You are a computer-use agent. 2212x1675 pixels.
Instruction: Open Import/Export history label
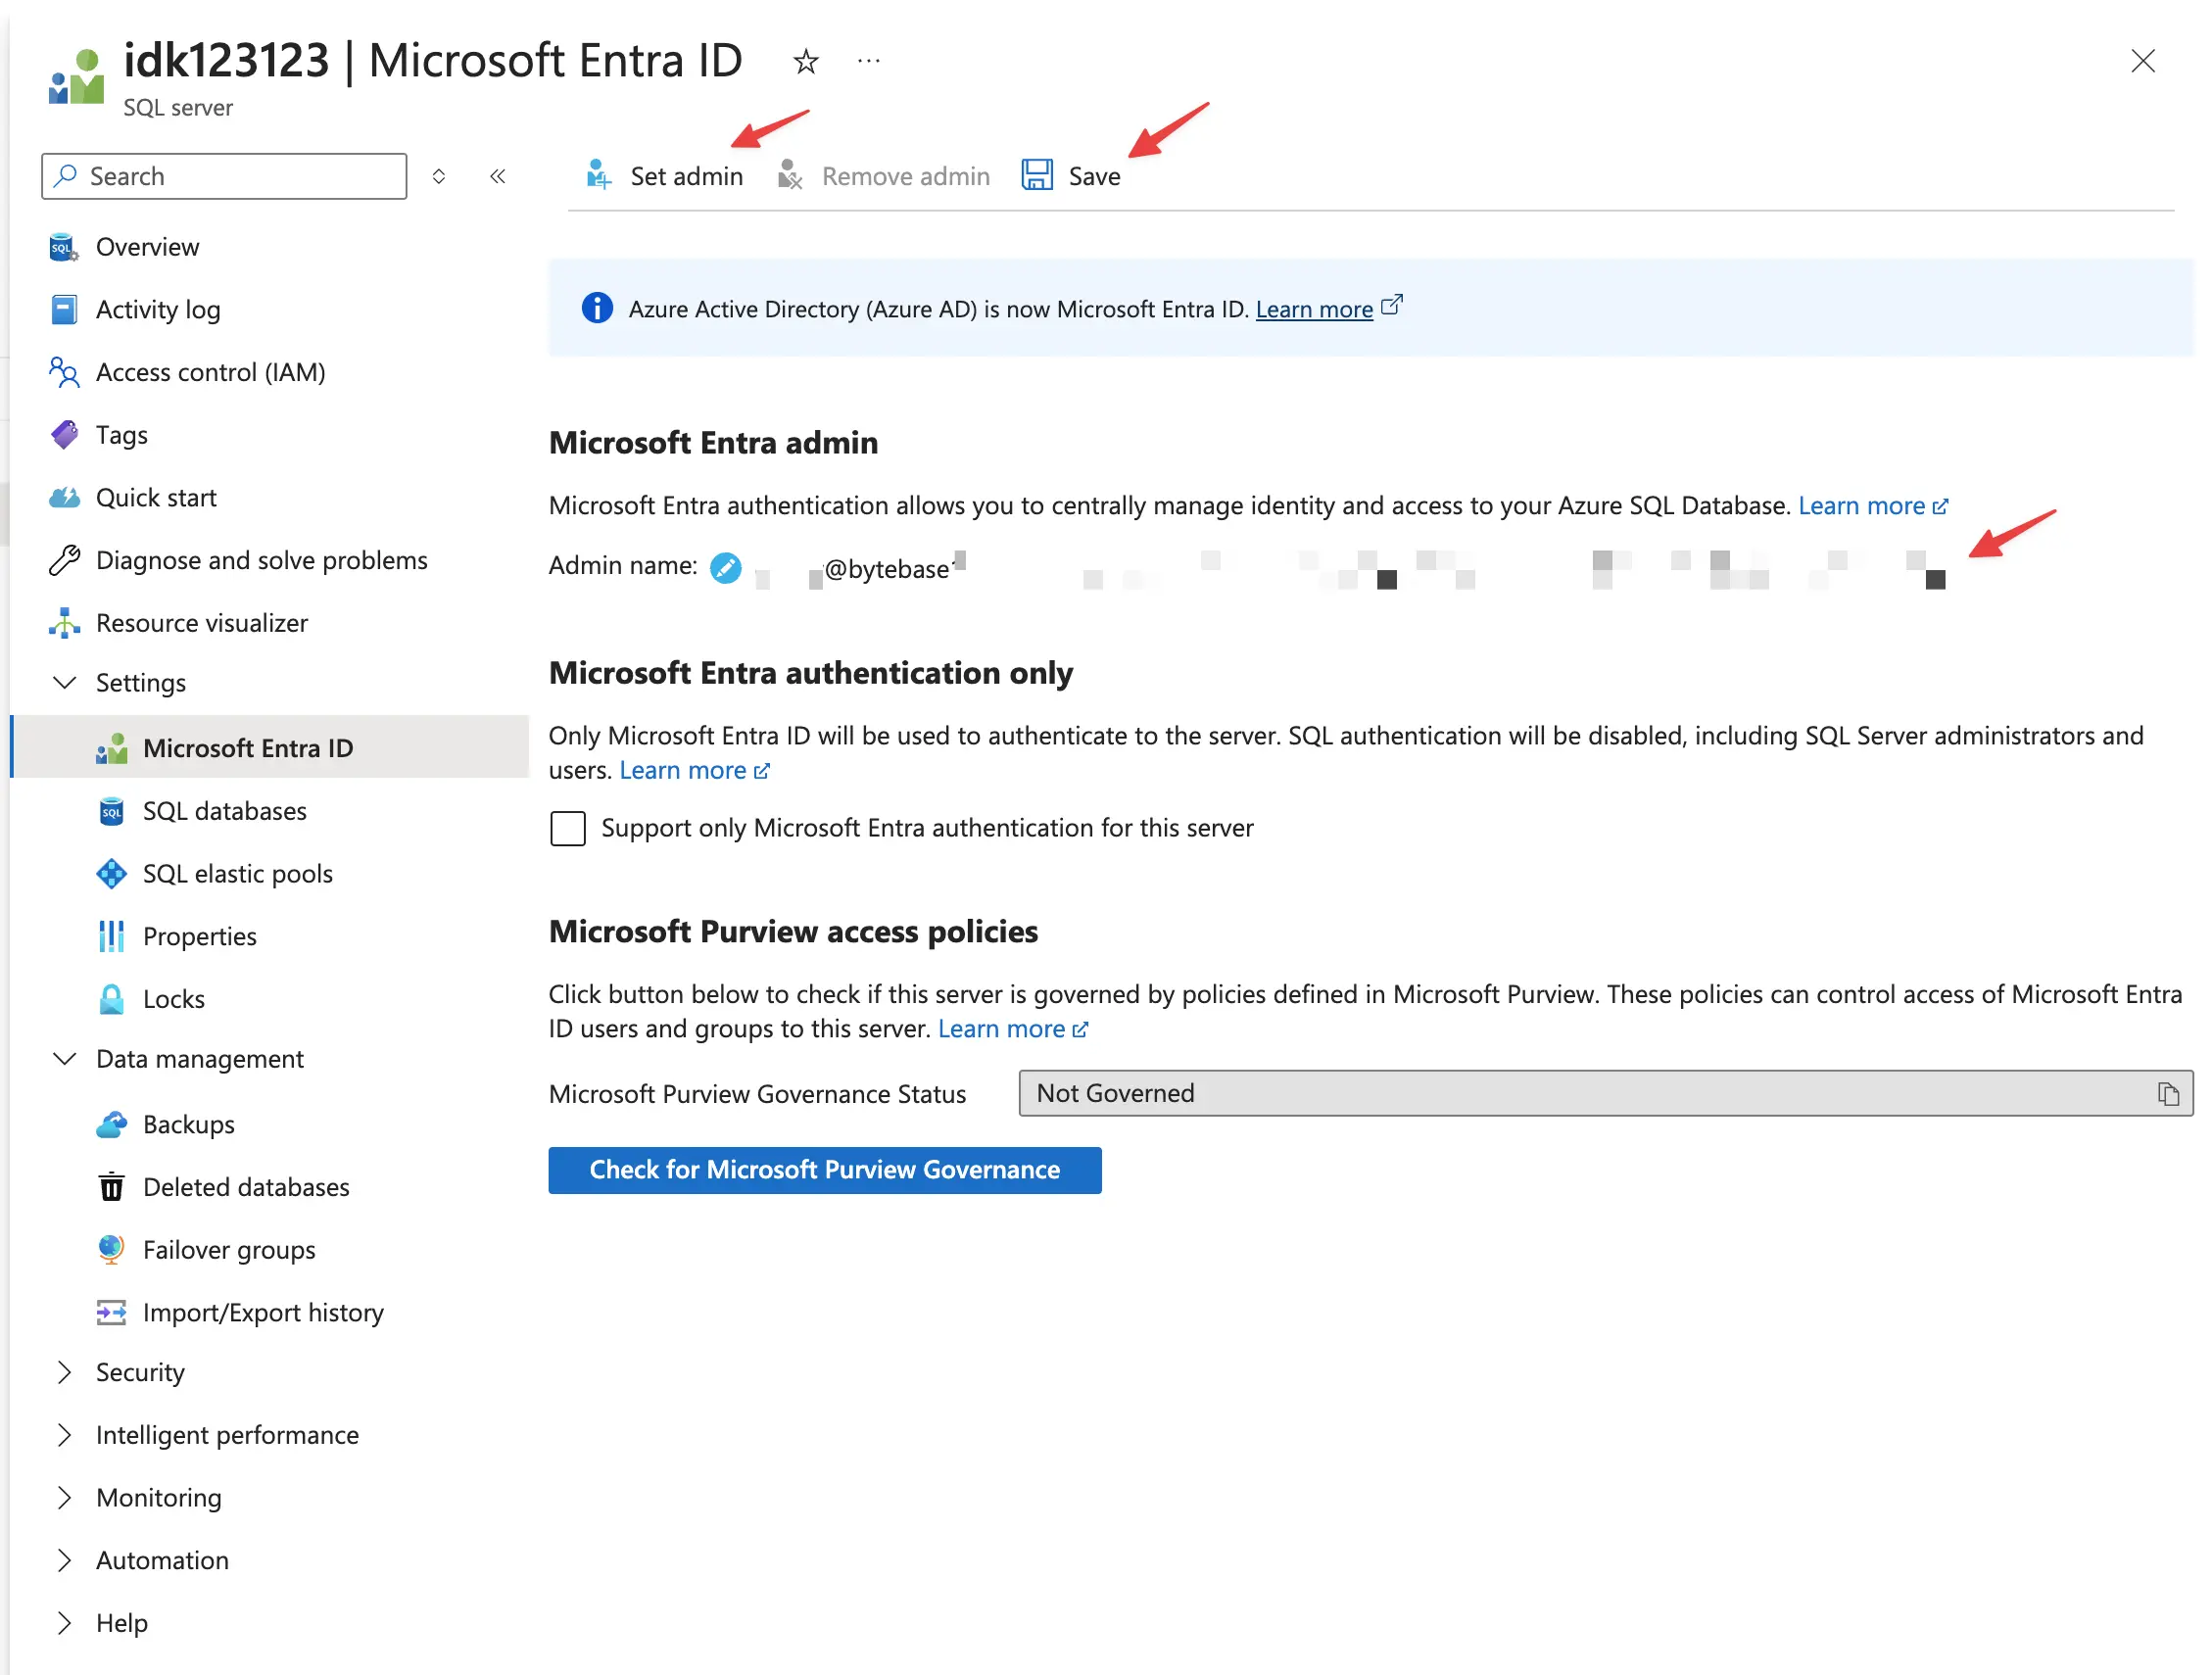tap(263, 1313)
